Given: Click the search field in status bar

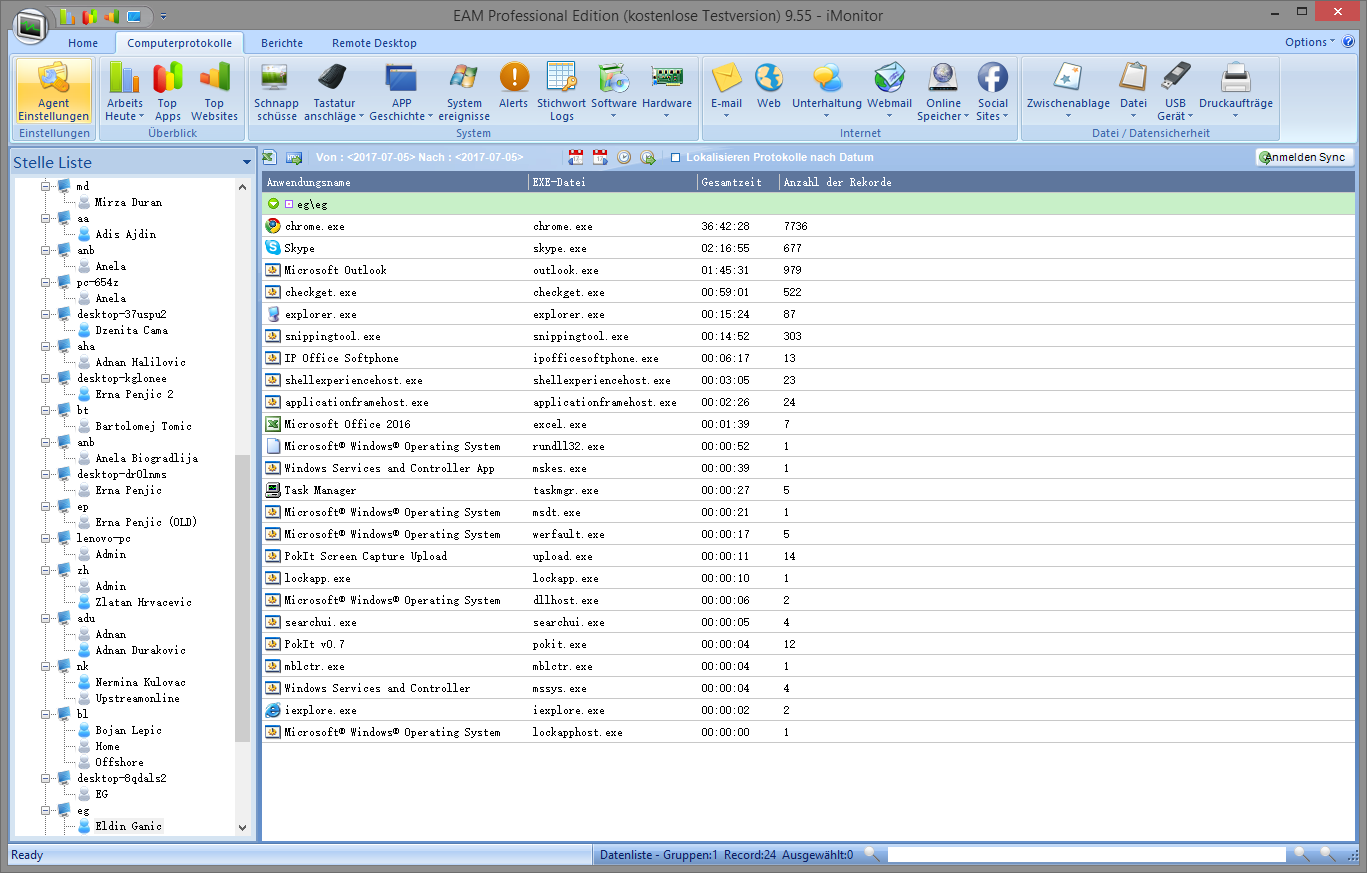Looking at the screenshot, I should pos(1085,855).
